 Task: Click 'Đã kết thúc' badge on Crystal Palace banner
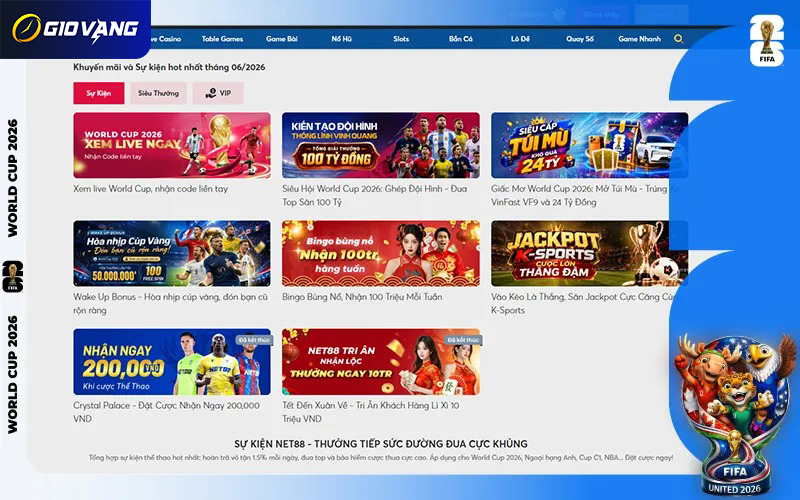tap(254, 340)
